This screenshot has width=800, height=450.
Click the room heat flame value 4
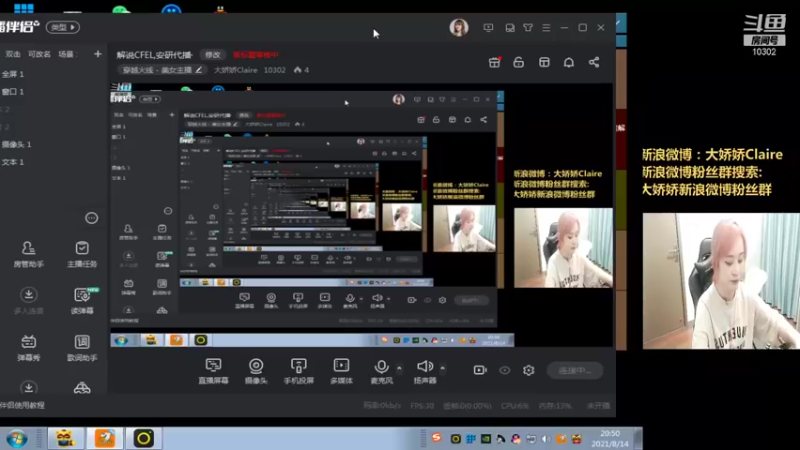click(301, 70)
